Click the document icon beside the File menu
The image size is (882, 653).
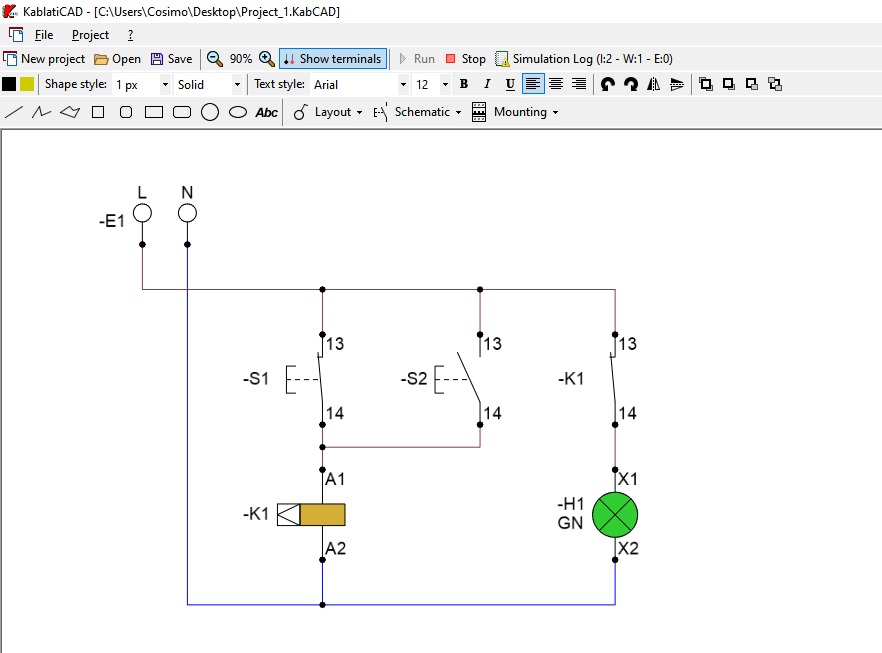[x=16, y=35]
